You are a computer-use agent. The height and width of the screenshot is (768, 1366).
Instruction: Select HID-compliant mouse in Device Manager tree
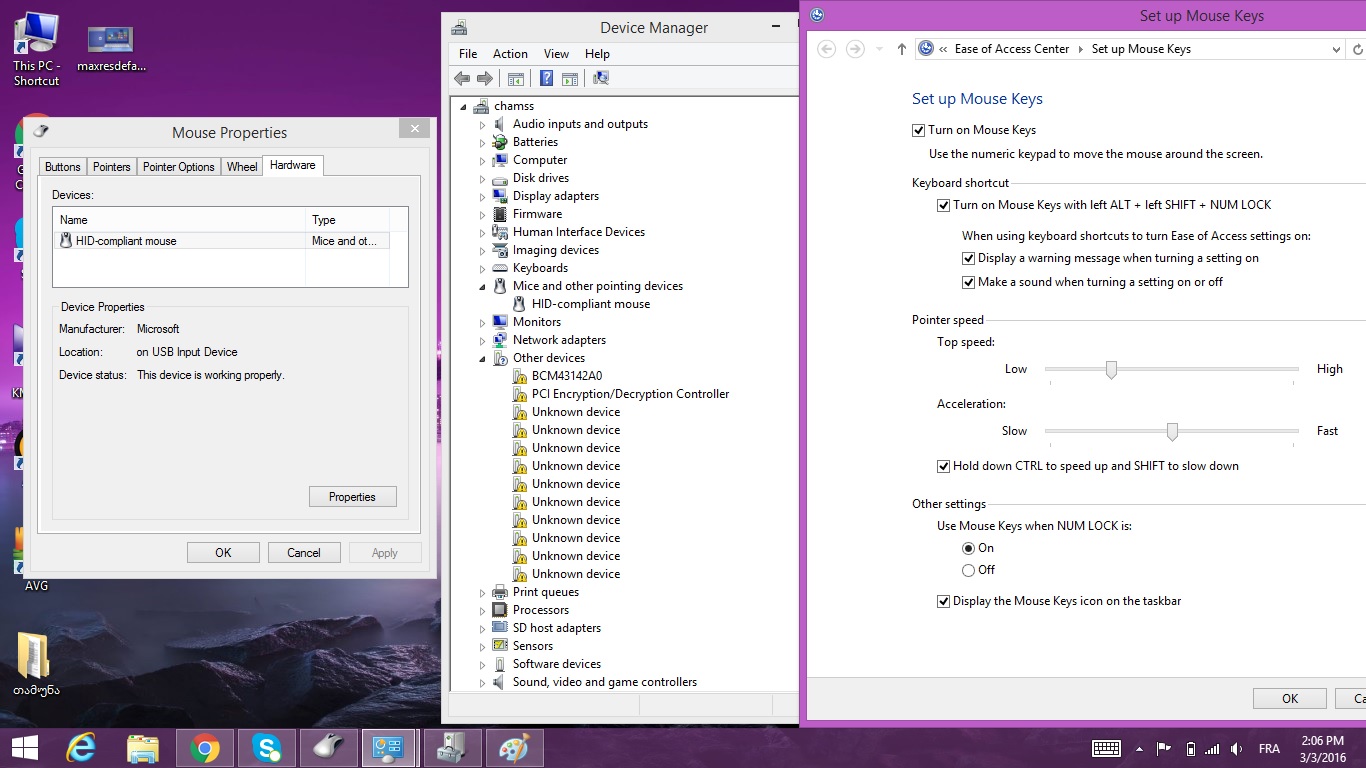point(590,304)
